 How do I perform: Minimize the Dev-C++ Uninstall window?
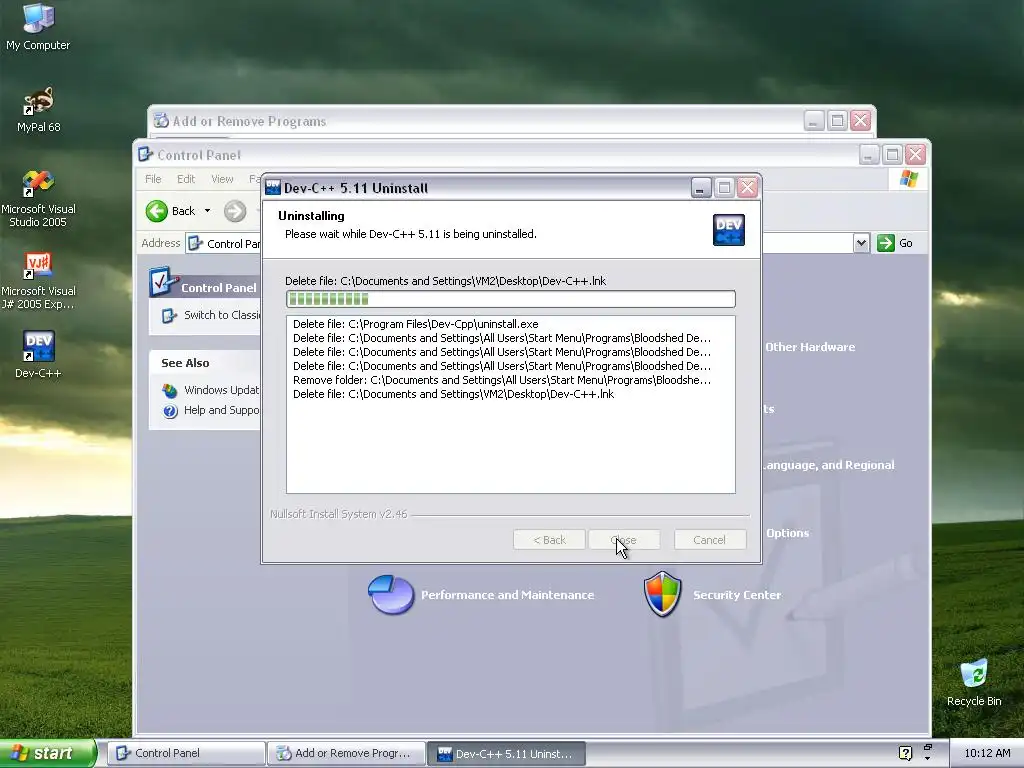(x=701, y=188)
